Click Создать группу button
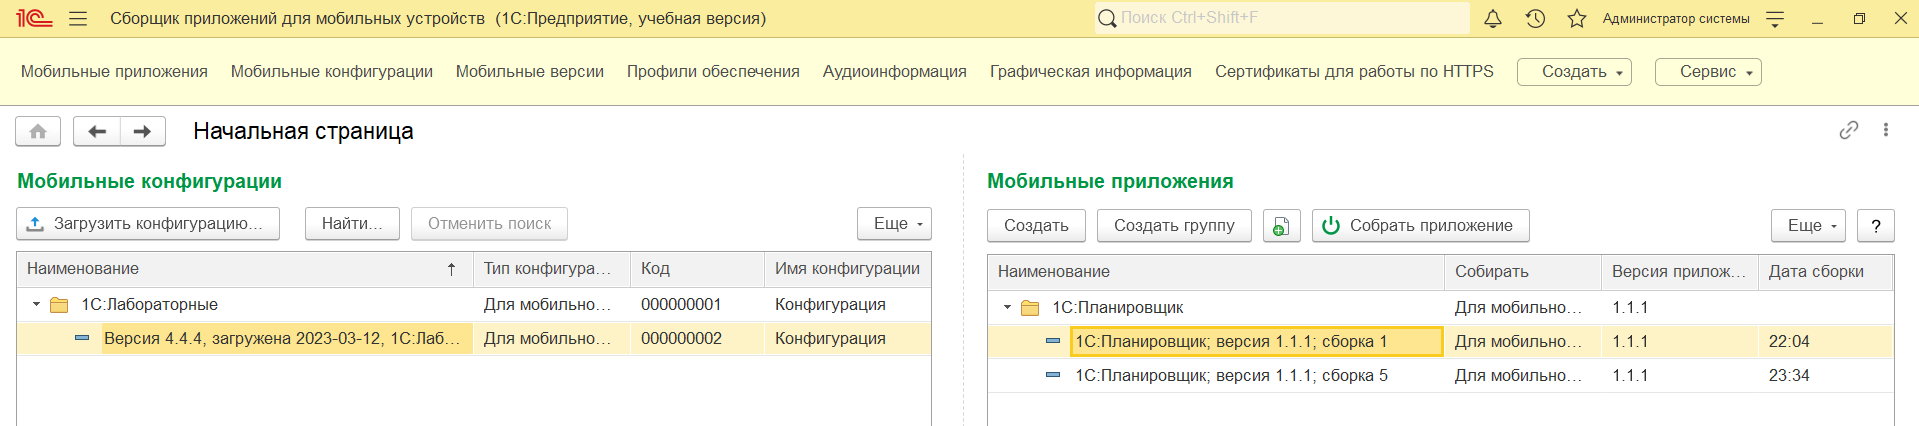 tap(1174, 226)
